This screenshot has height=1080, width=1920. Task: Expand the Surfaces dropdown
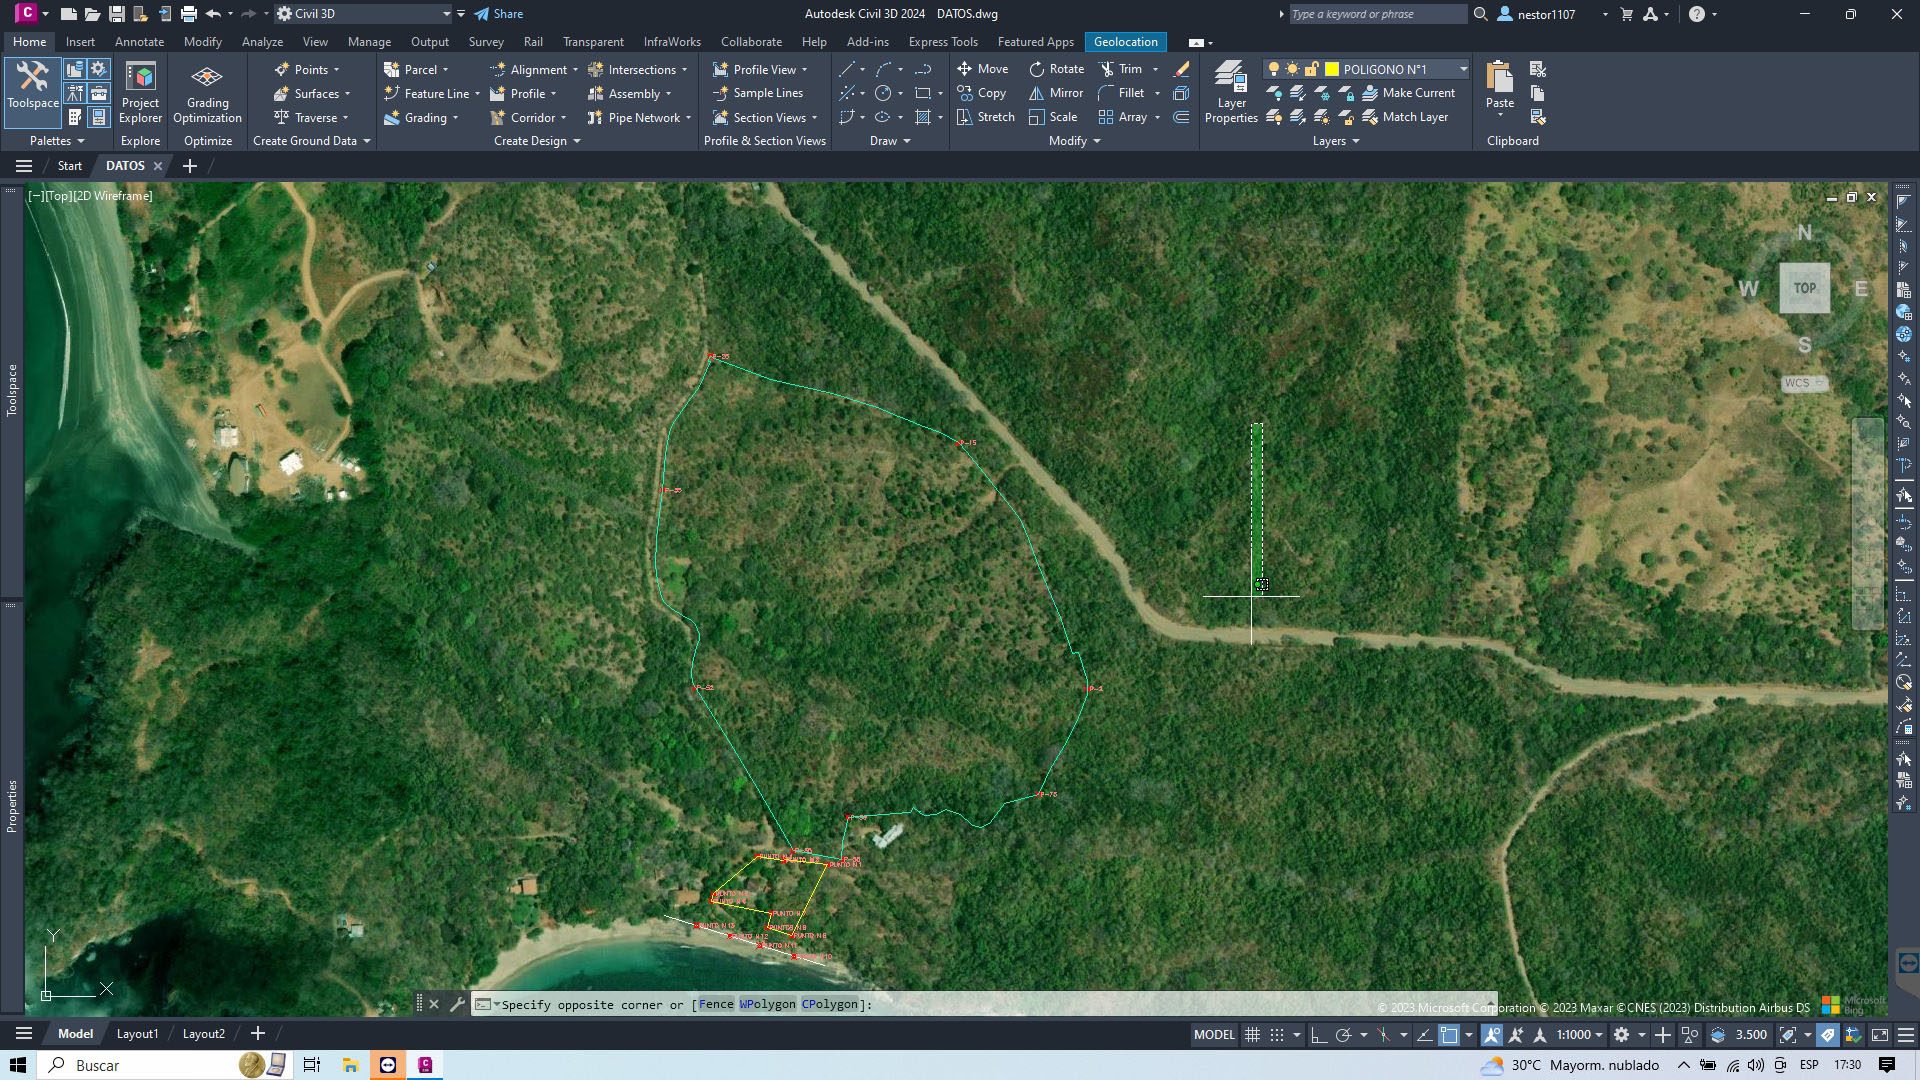coord(347,94)
